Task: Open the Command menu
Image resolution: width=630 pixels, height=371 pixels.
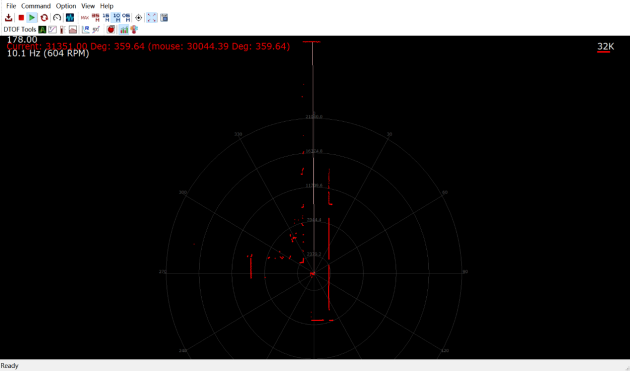Action: (x=36, y=6)
